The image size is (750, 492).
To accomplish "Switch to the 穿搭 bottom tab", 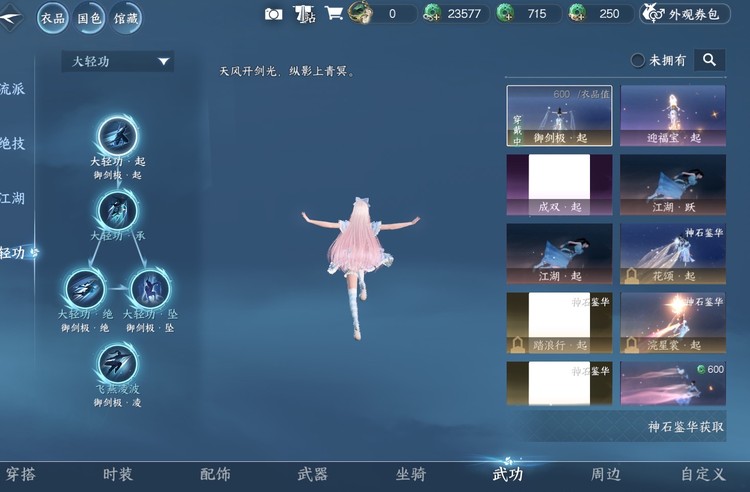I will point(20,474).
